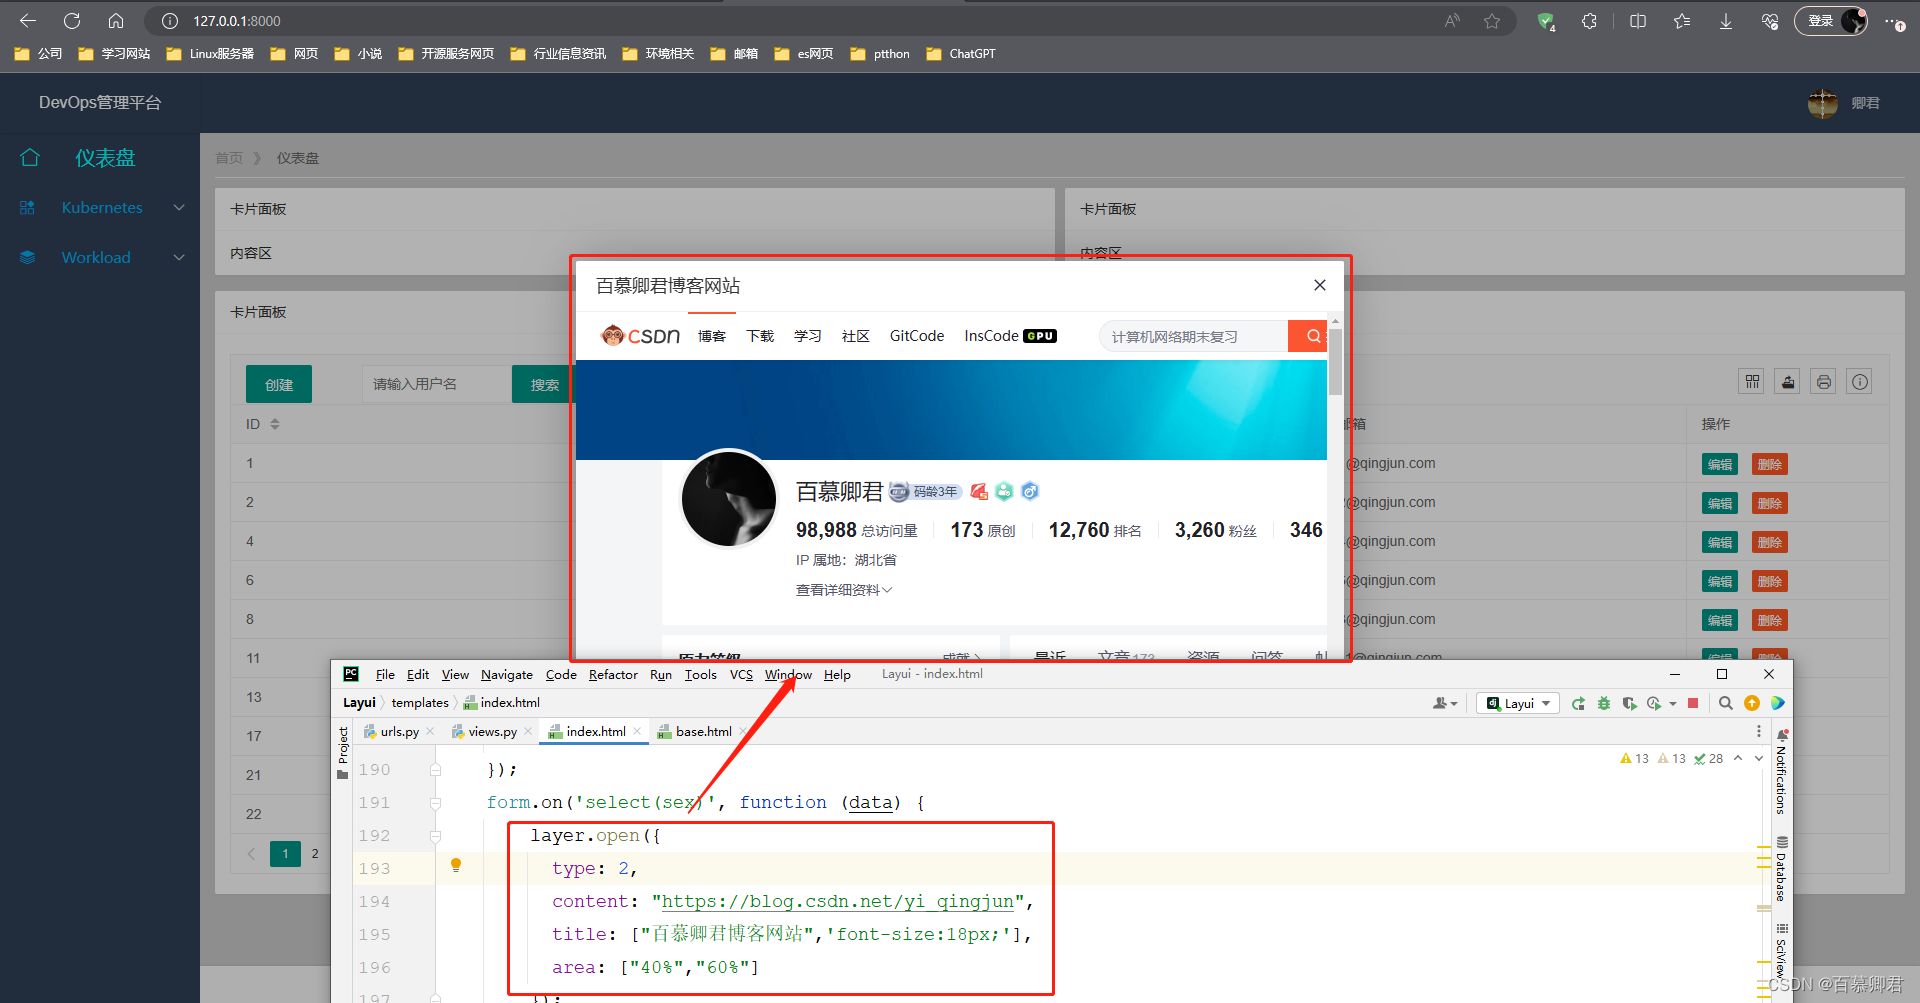Jump to next highlighted error down arrow

tap(1759, 759)
